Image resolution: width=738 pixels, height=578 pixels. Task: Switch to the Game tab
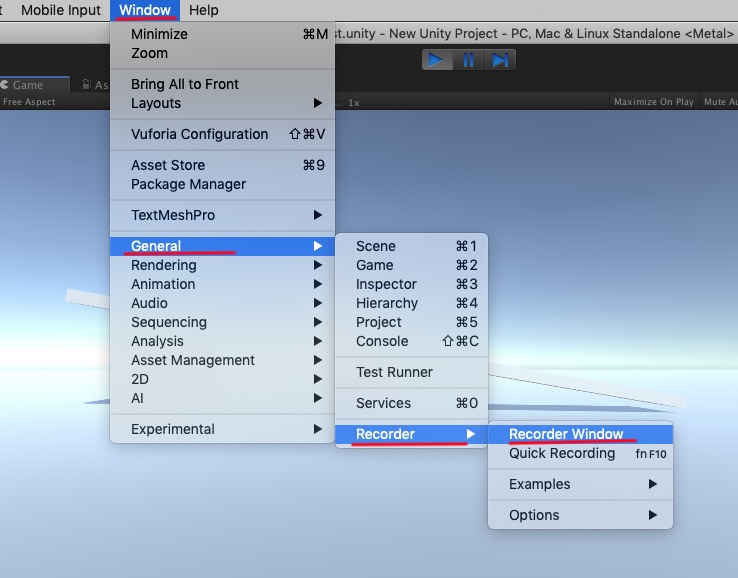(33, 85)
